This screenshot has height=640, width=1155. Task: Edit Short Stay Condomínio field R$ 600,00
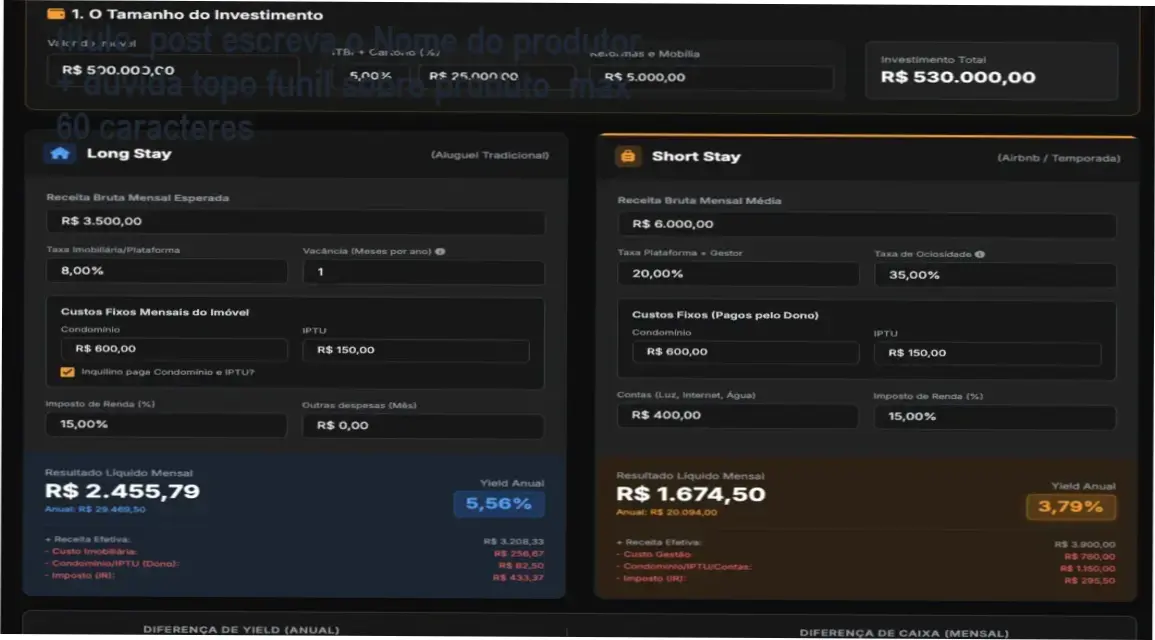click(745, 351)
